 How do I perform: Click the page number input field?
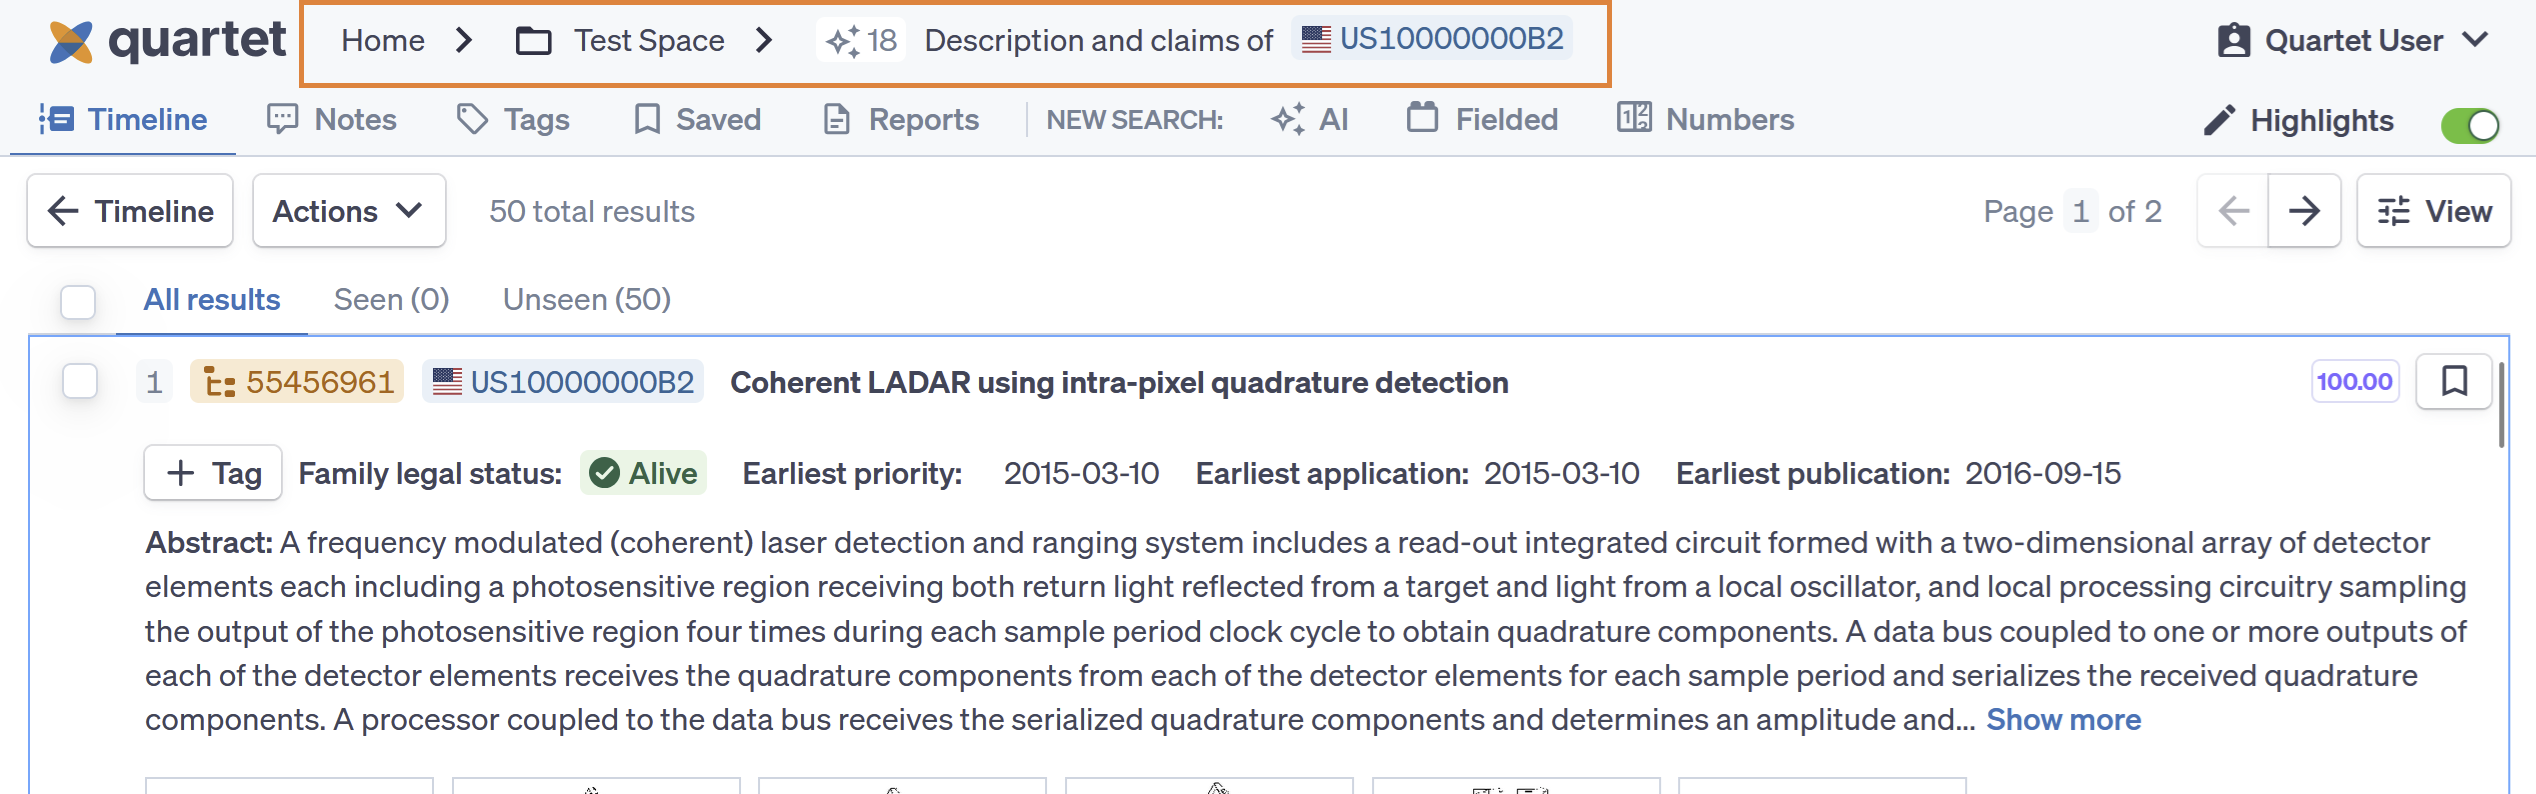pyautogui.click(x=2080, y=211)
